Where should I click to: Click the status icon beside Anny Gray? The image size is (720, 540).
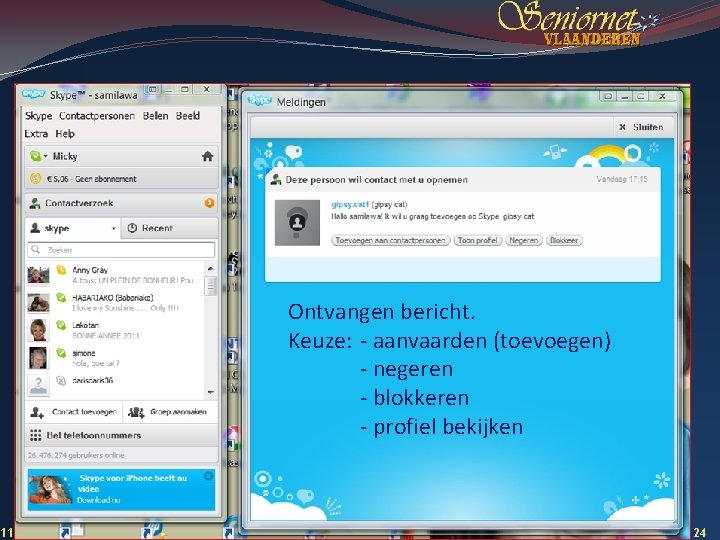61,270
